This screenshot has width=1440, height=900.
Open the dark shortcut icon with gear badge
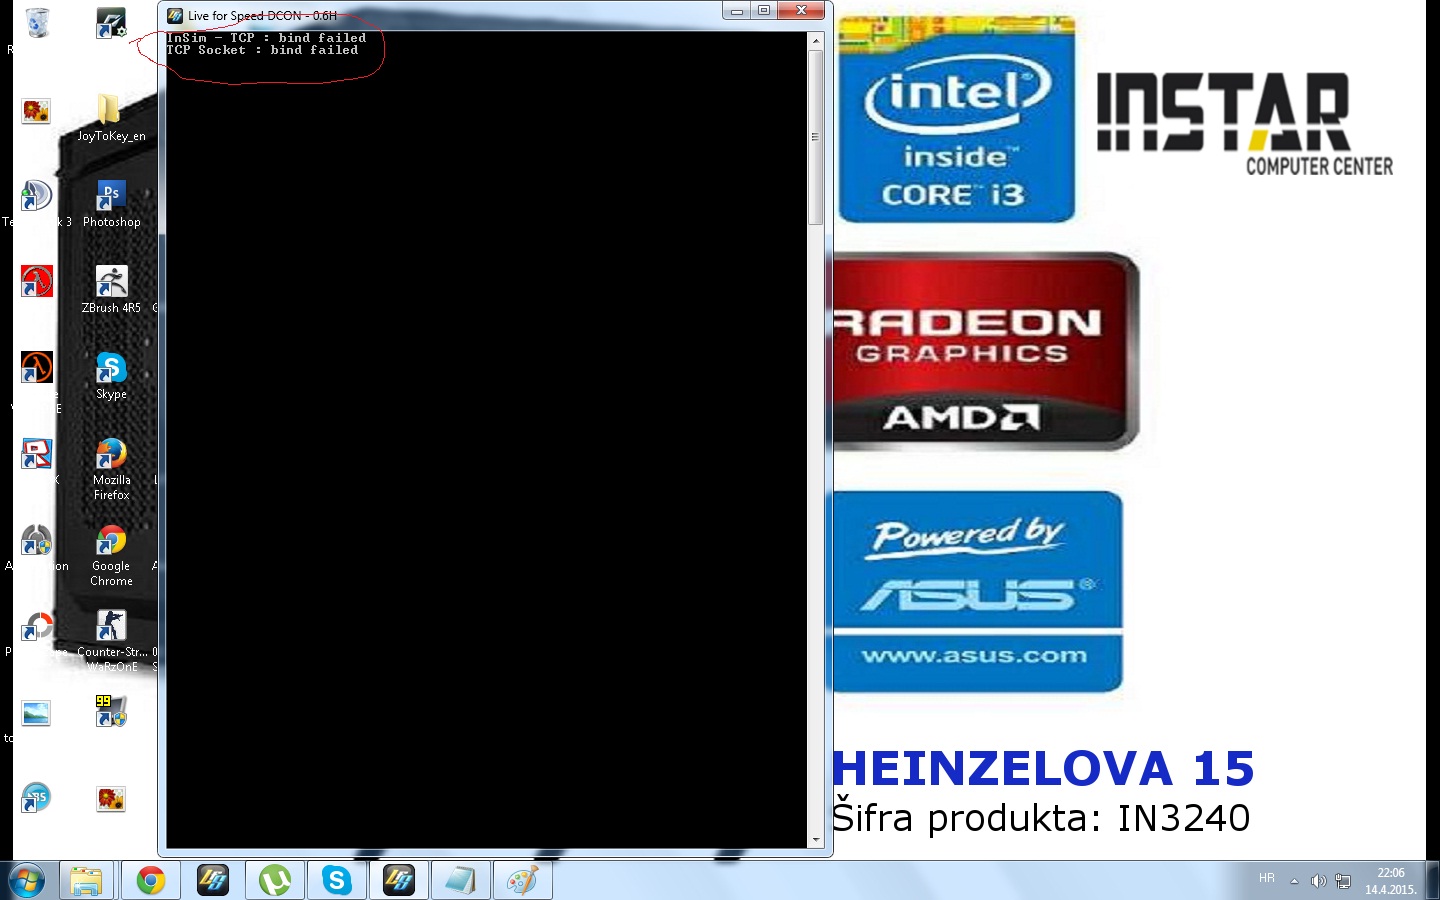(111, 23)
